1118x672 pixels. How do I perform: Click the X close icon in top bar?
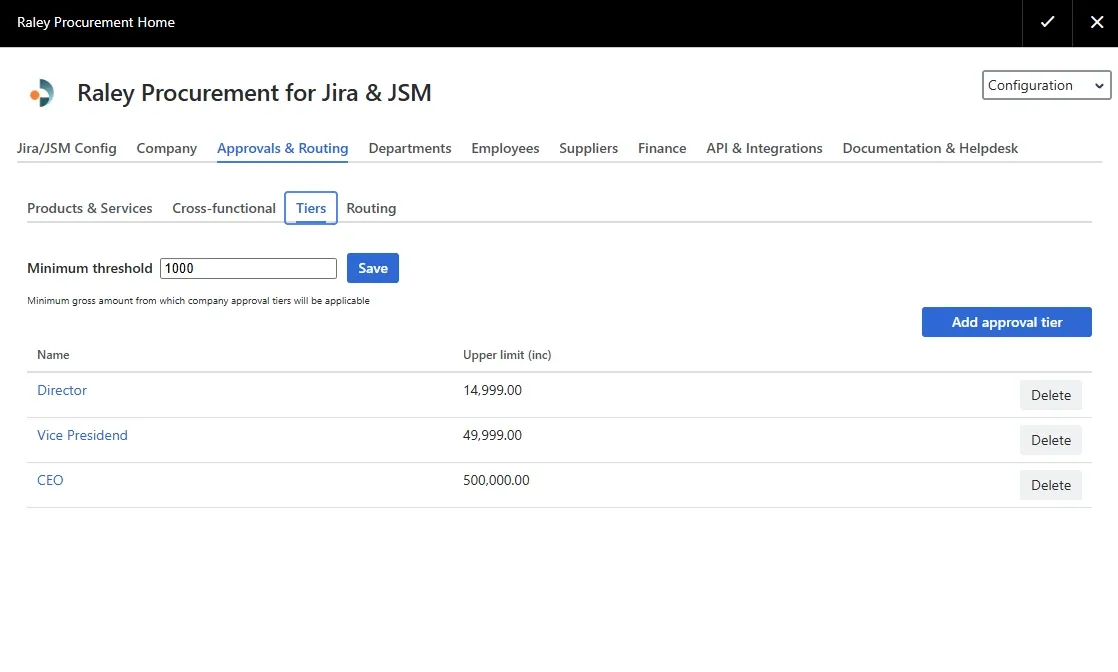[1097, 22]
